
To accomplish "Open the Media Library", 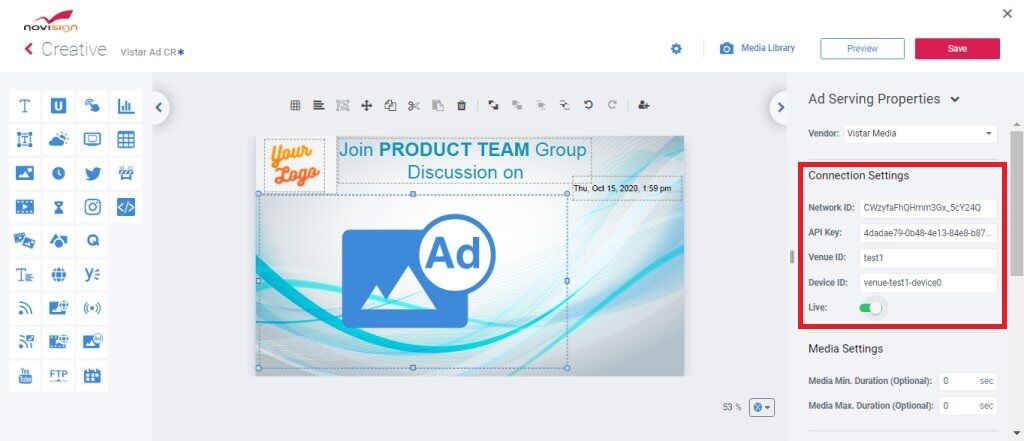I will 758,48.
